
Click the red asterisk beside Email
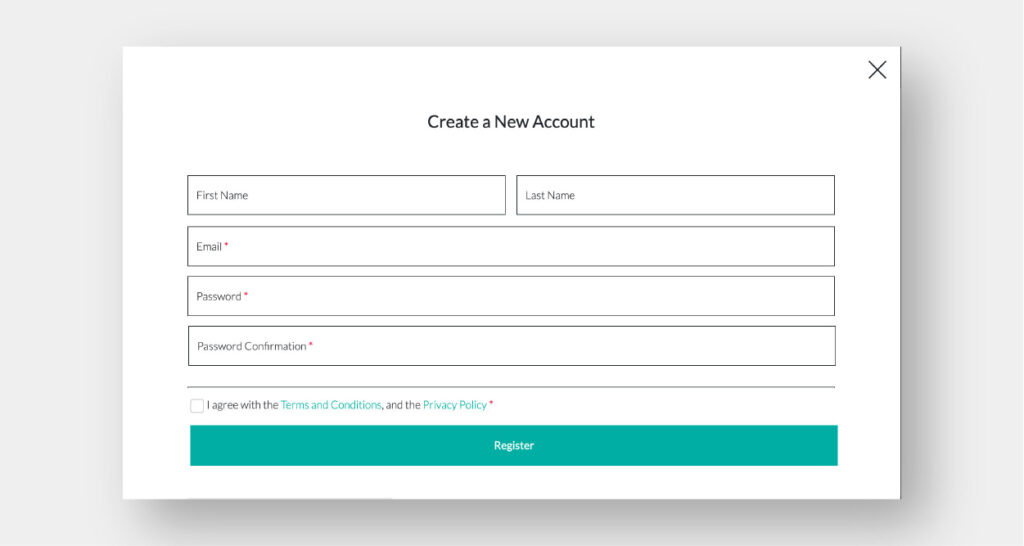tap(226, 245)
